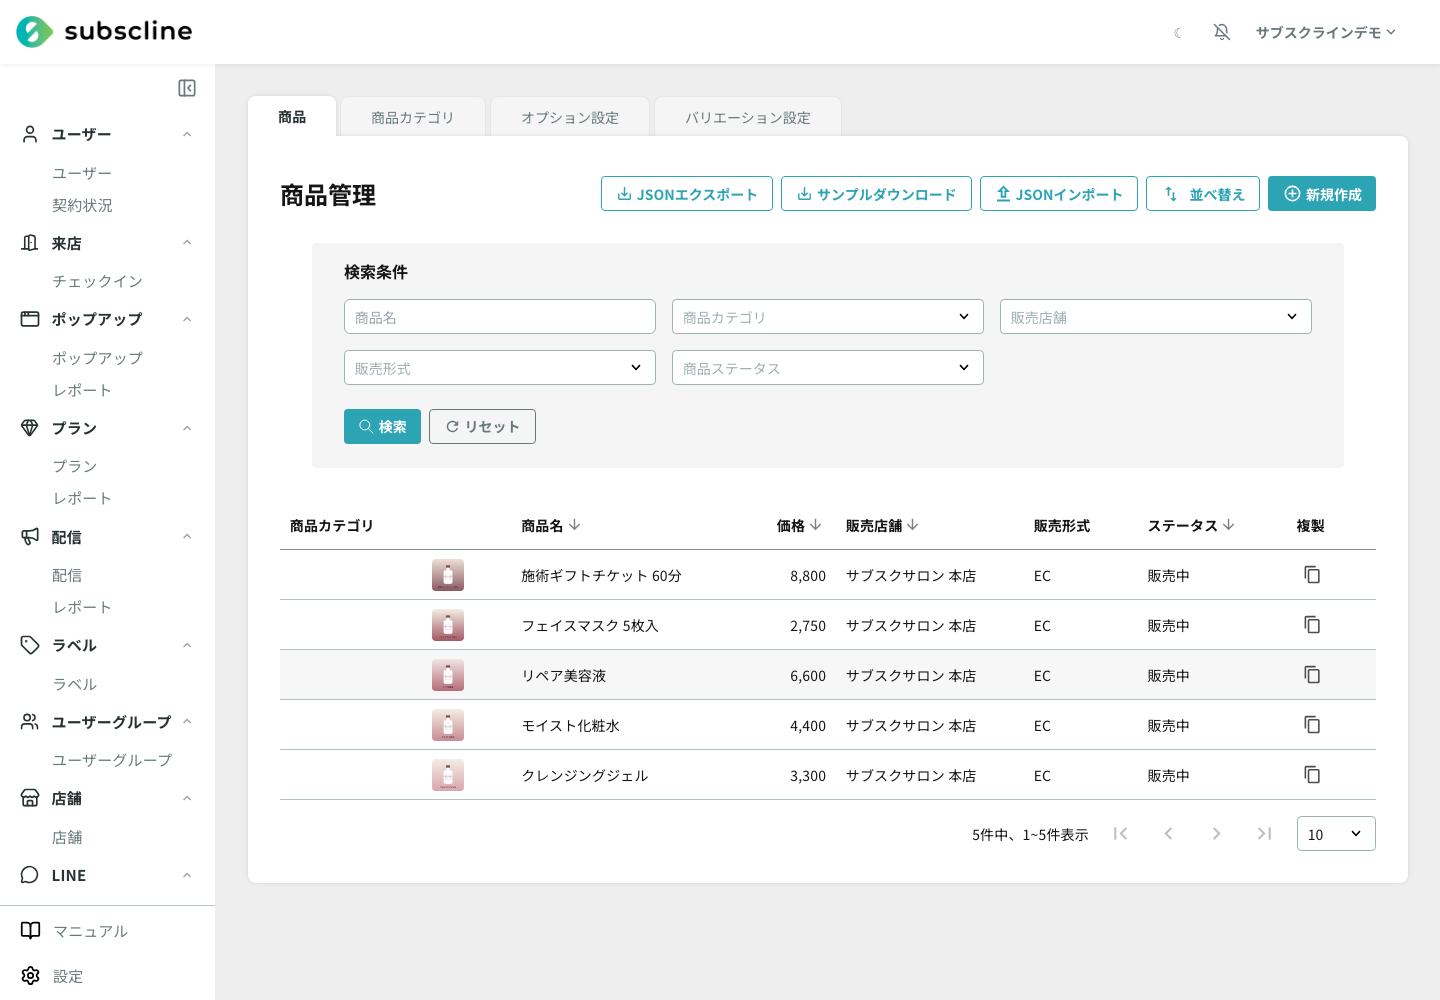Image resolution: width=1440 pixels, height=1000 pixels.
Task: Open the thumbnail of リペア美容液
Action: pyautogui.click(x=448, y=675)
